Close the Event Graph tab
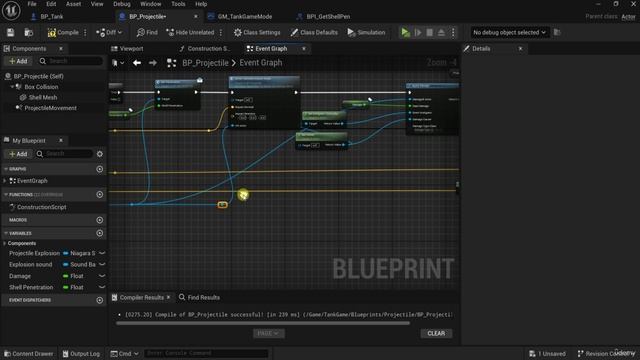This screenshot has height=360, width=640. pos(304,49)
